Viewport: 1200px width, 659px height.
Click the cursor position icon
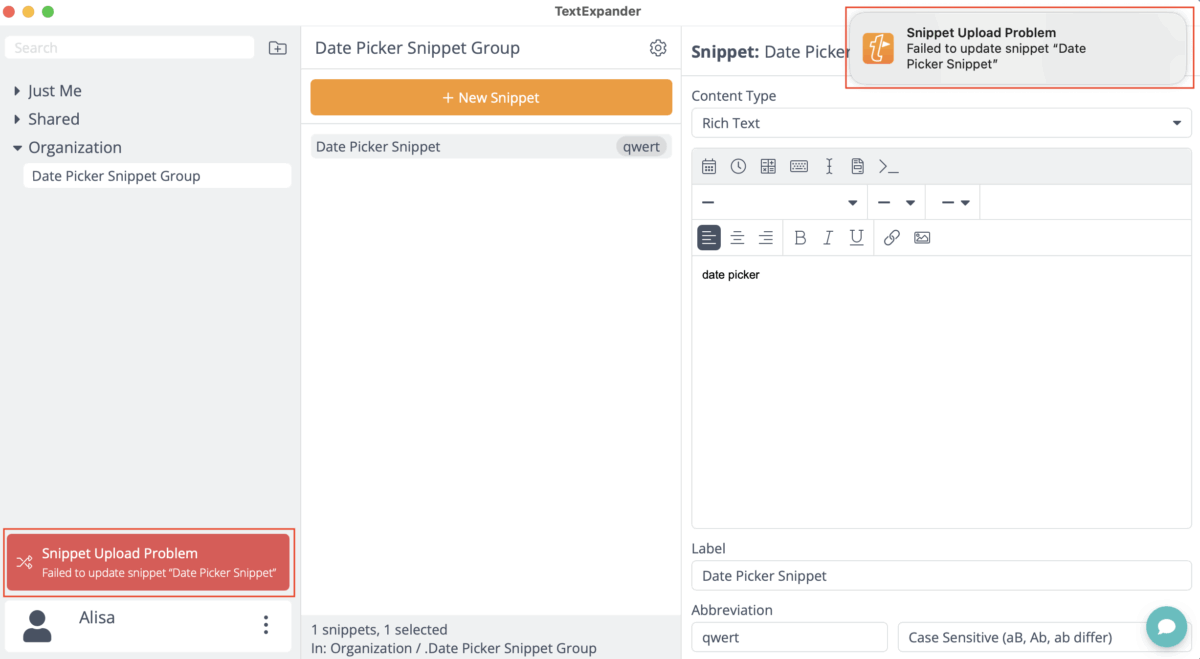[x=829, y=167]
